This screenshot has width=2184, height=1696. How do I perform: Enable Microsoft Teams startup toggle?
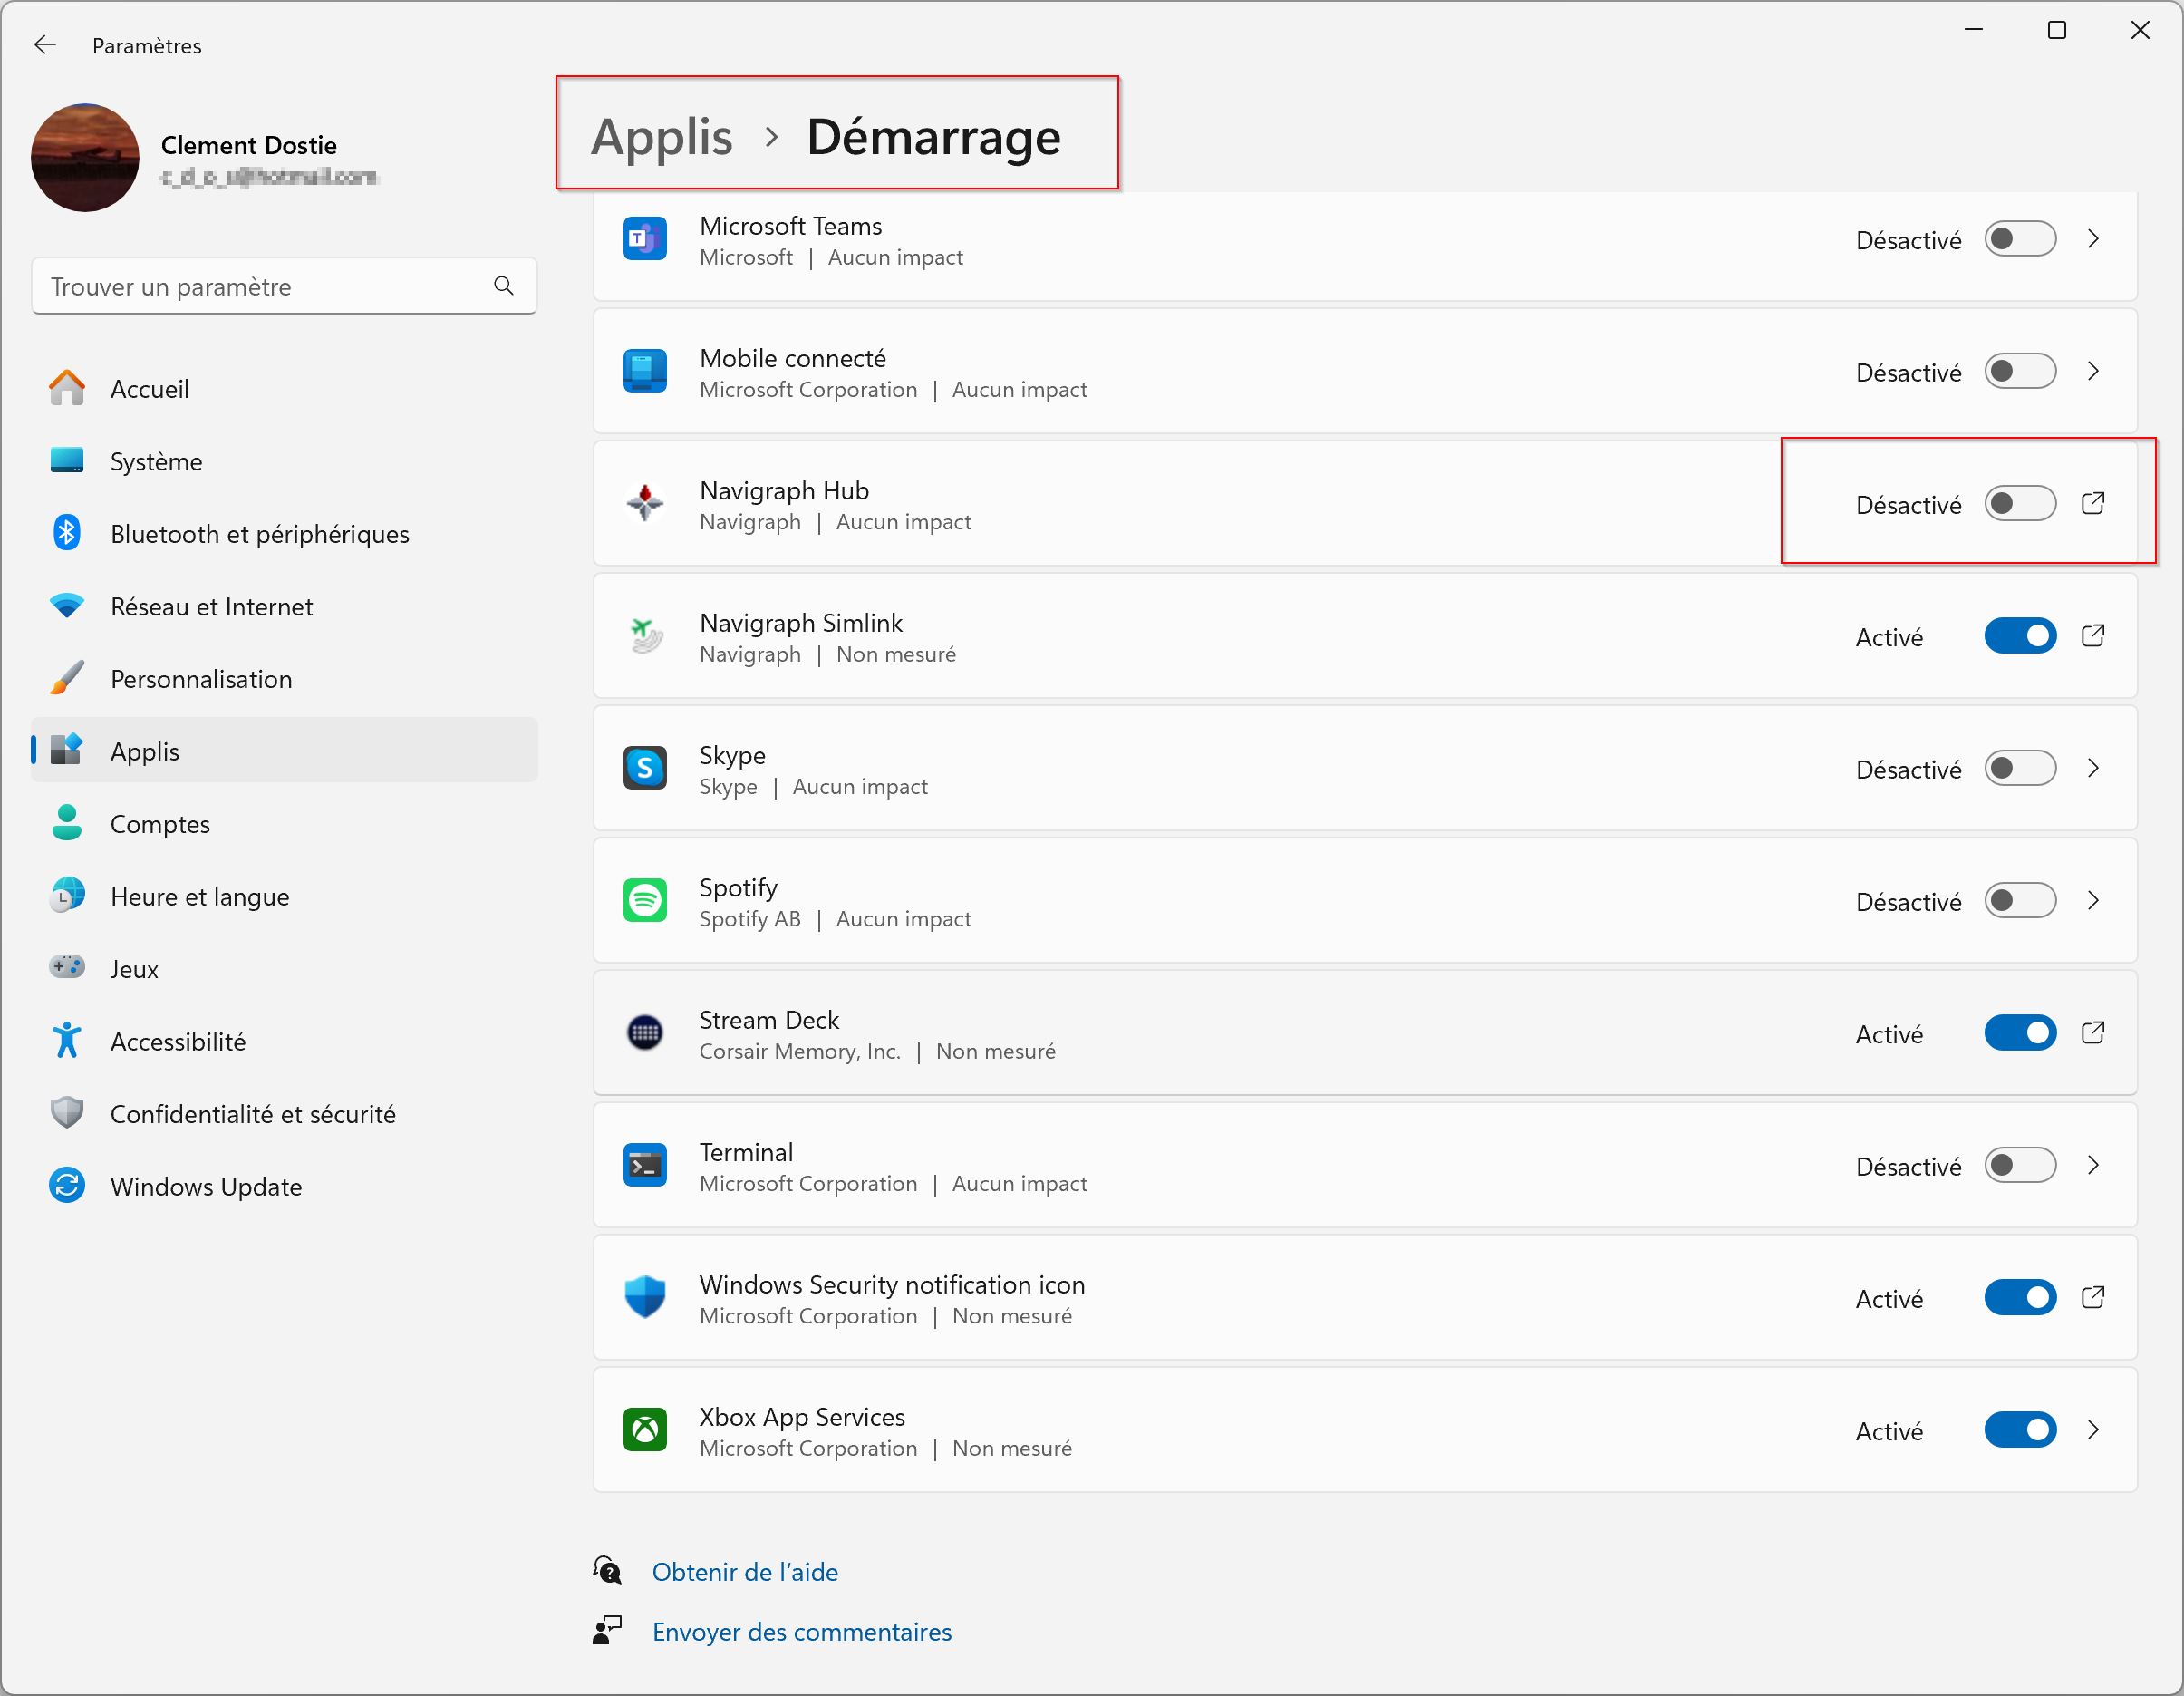[2020, 239]
